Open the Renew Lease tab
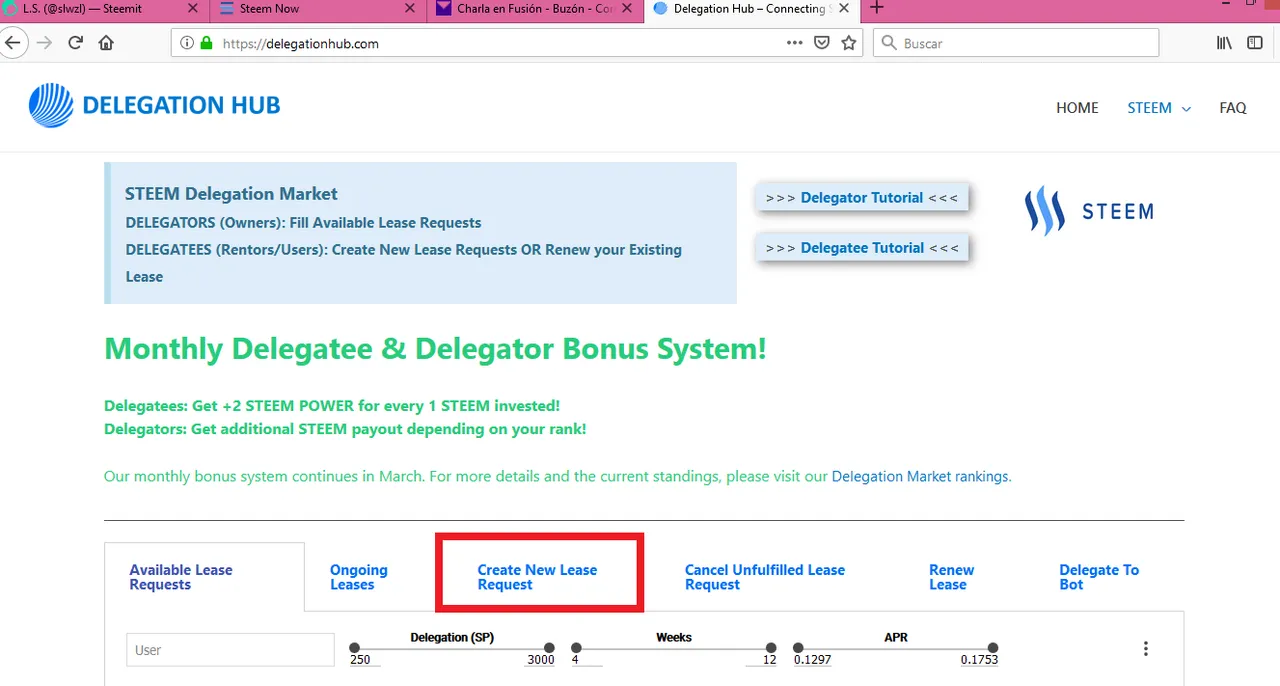Viewport: 1280px width, 686px height. click(951, 577)
